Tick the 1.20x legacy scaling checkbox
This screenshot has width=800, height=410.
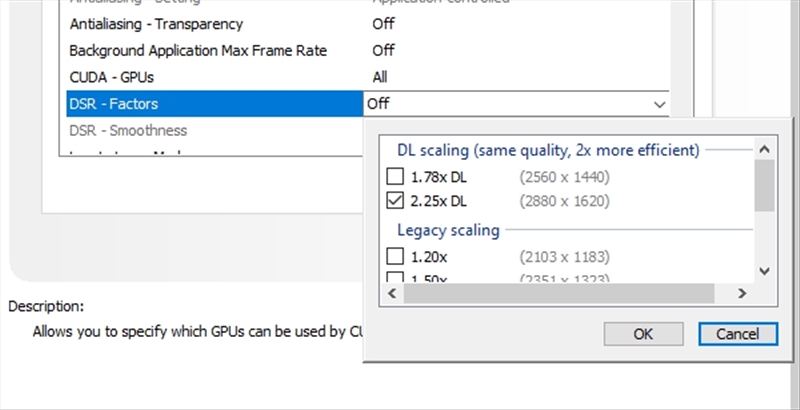[x=395, y=257]
